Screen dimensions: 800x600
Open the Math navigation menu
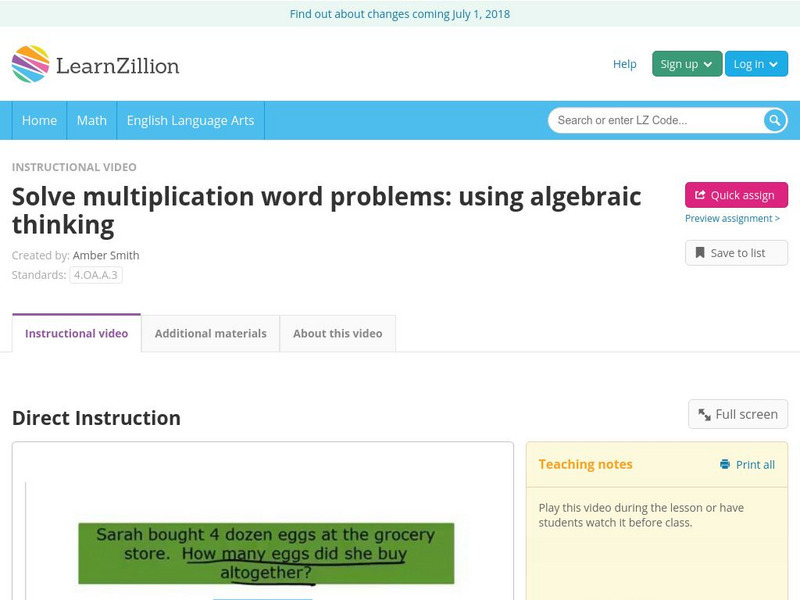[x=91, y=120]
